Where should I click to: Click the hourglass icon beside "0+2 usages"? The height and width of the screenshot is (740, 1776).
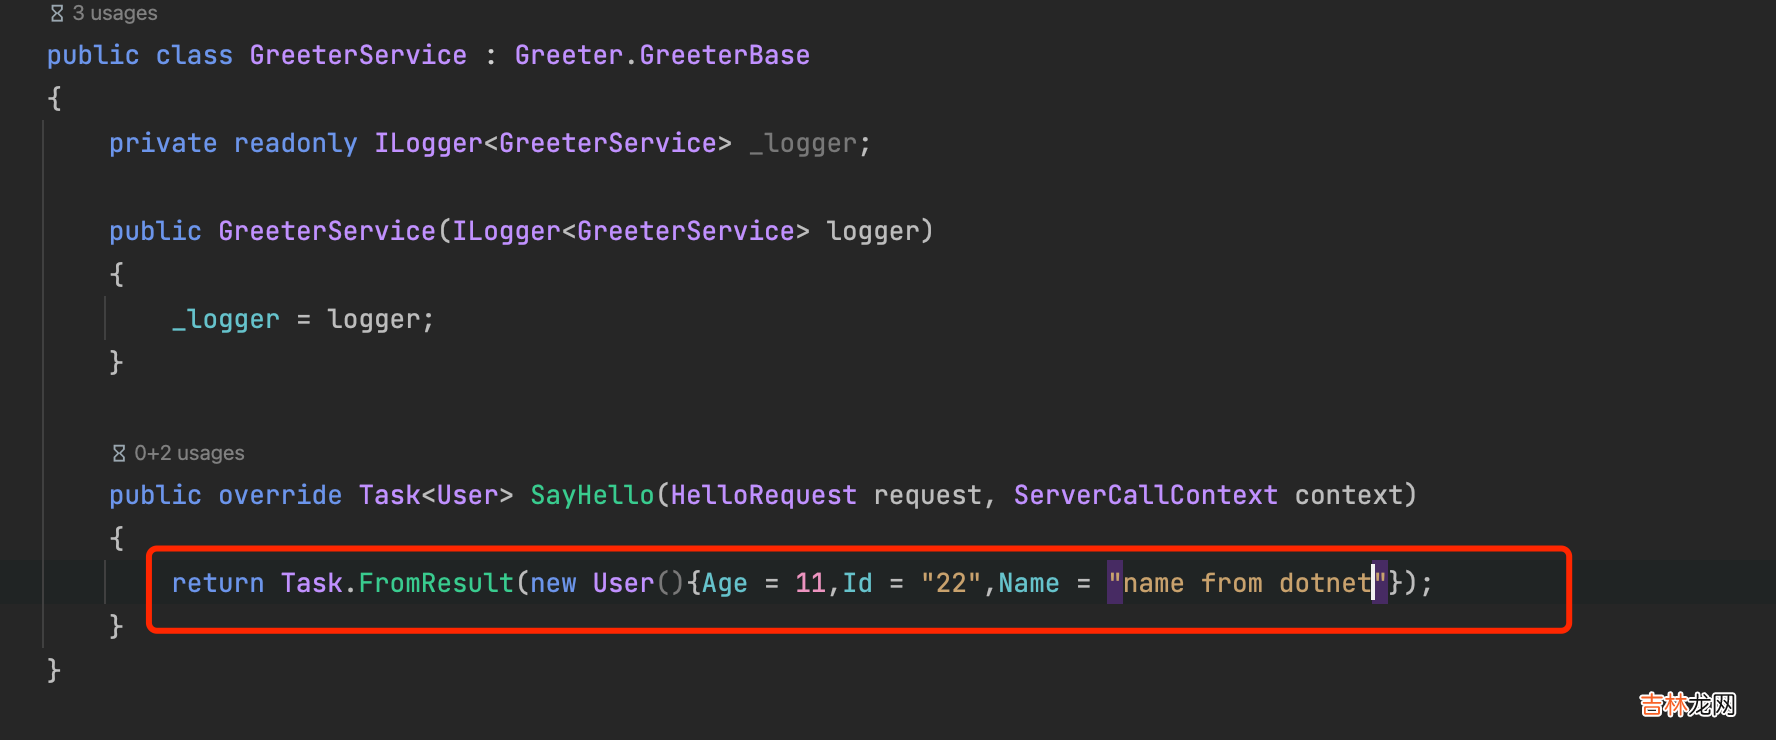[119, 453]
